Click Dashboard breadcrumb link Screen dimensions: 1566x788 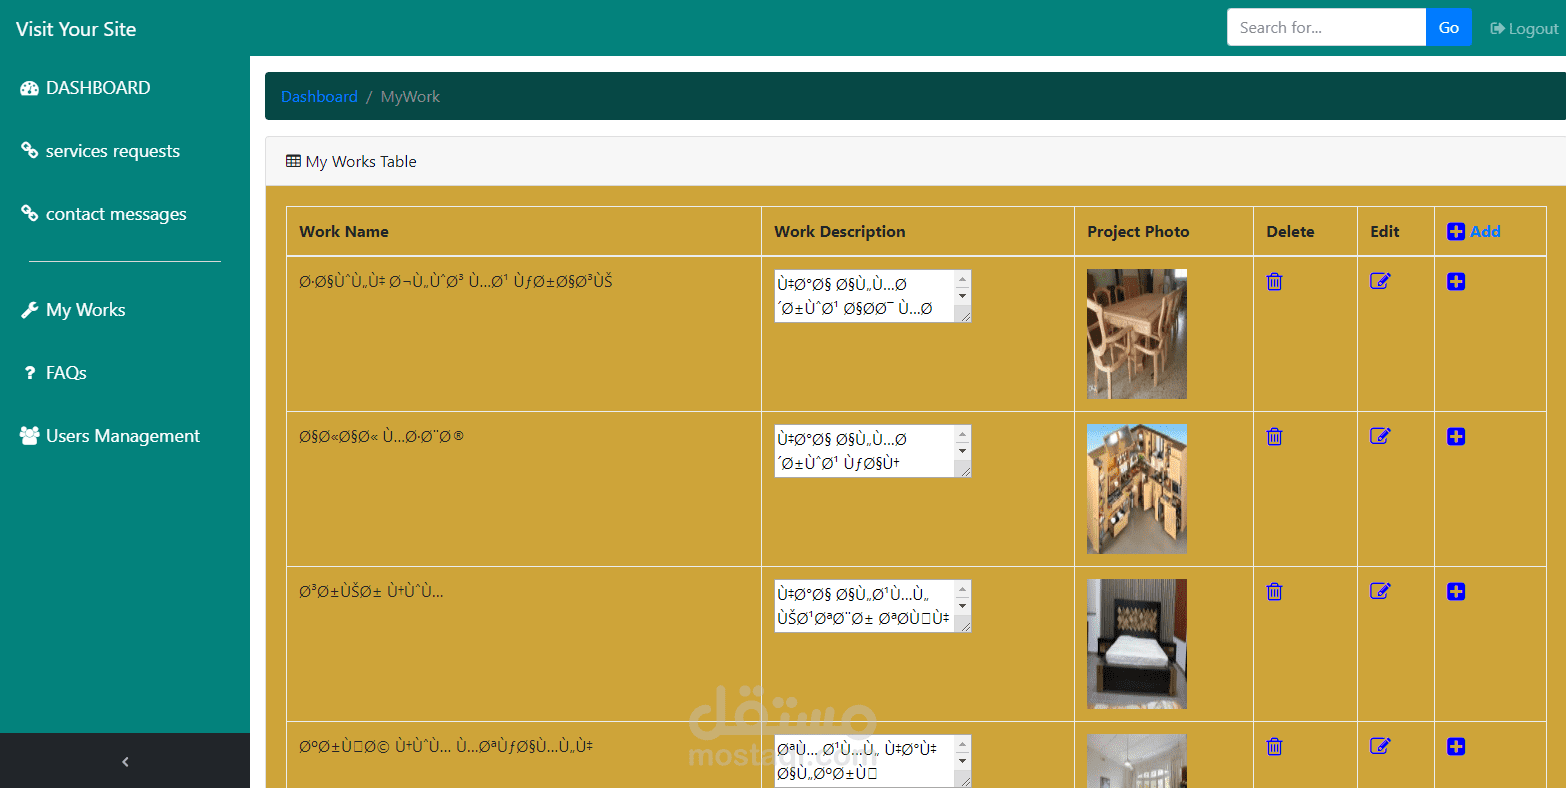(x=319, y=96)
